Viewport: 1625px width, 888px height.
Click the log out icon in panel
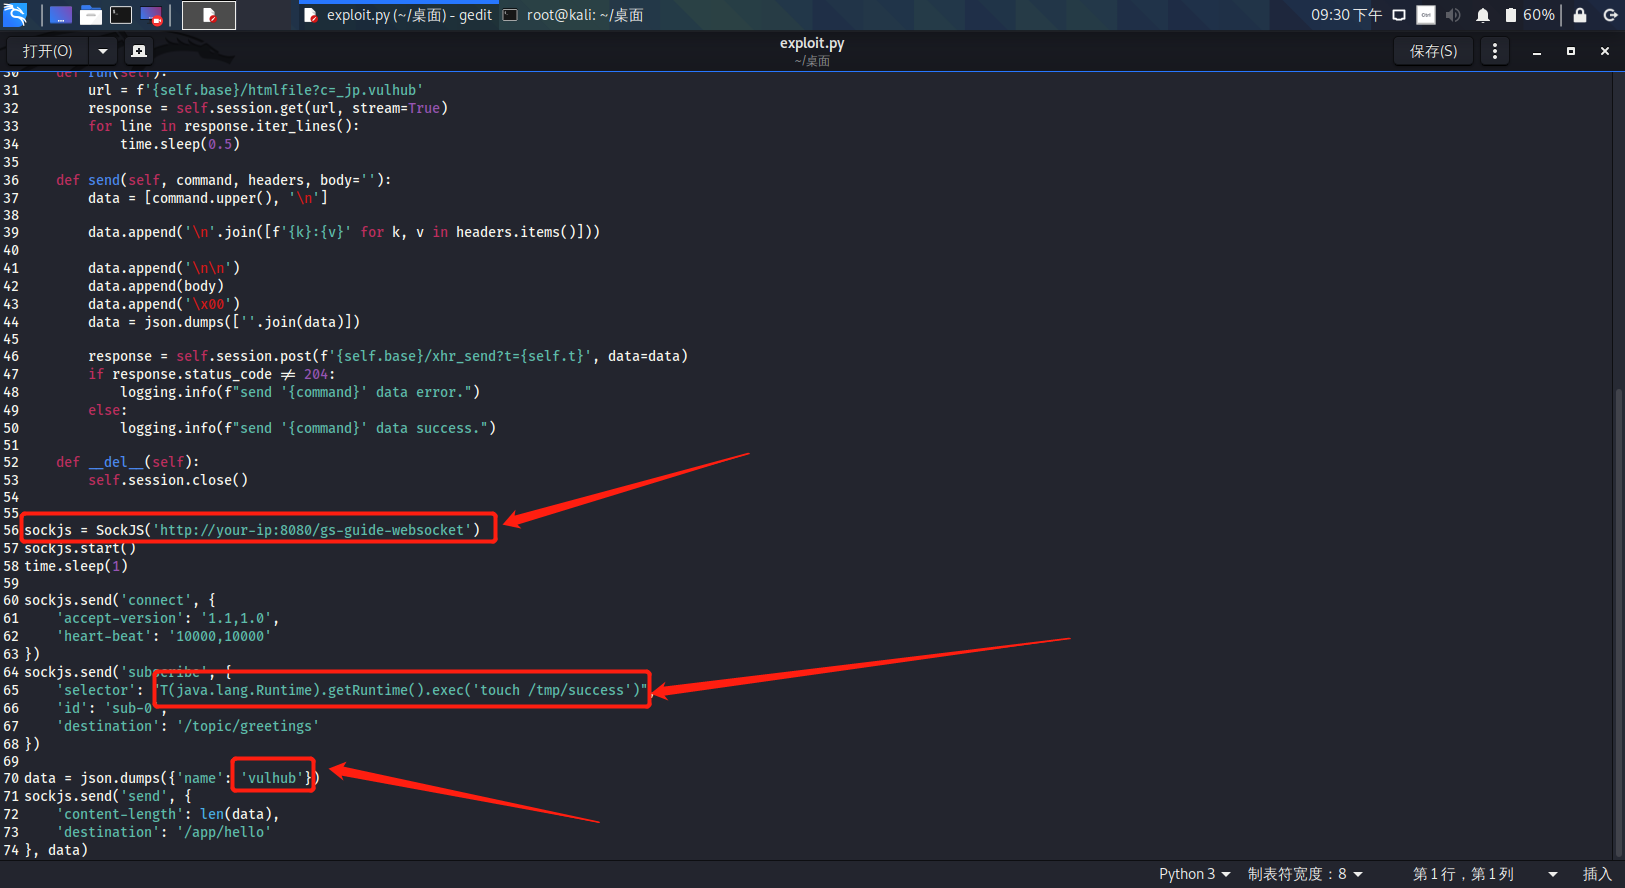[1610, 15]
